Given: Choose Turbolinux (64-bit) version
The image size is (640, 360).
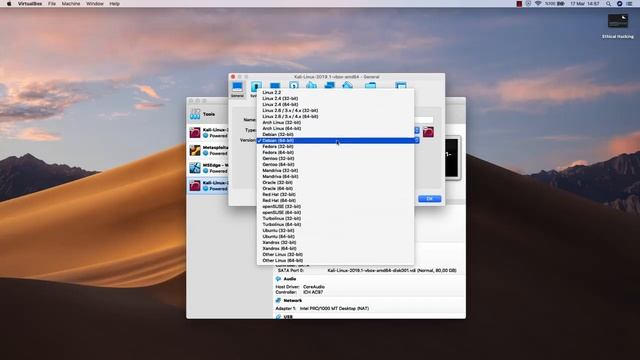Looking at the screenshot, I should point(336,224).
